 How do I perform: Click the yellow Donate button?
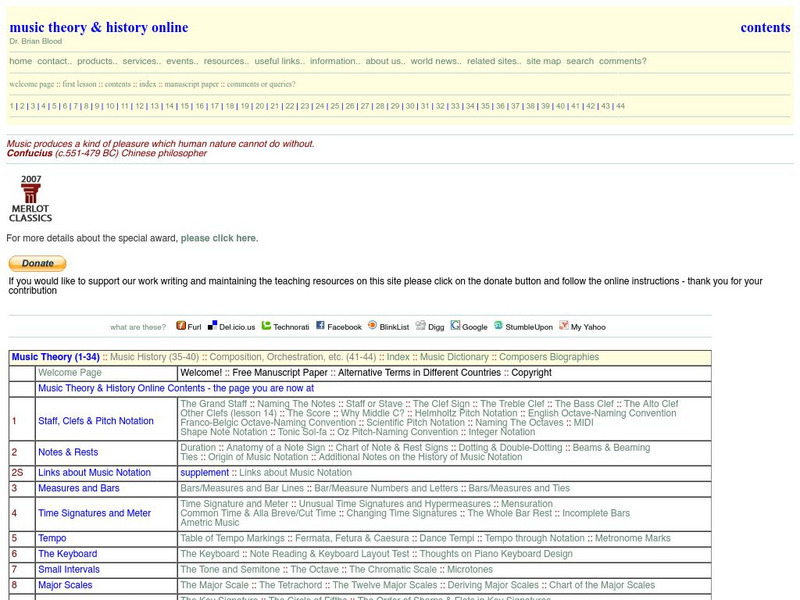coord(37,263)
